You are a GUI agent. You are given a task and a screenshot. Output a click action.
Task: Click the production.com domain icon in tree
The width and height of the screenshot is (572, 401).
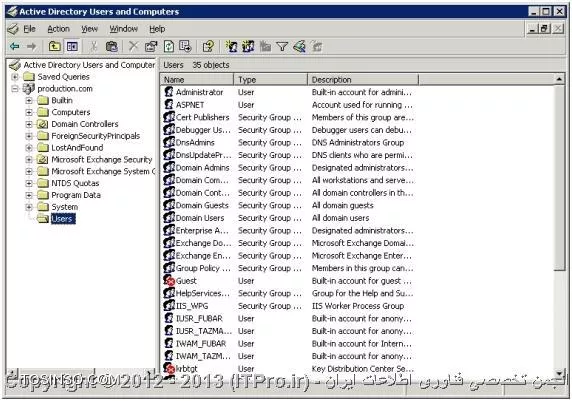(28, 88)
